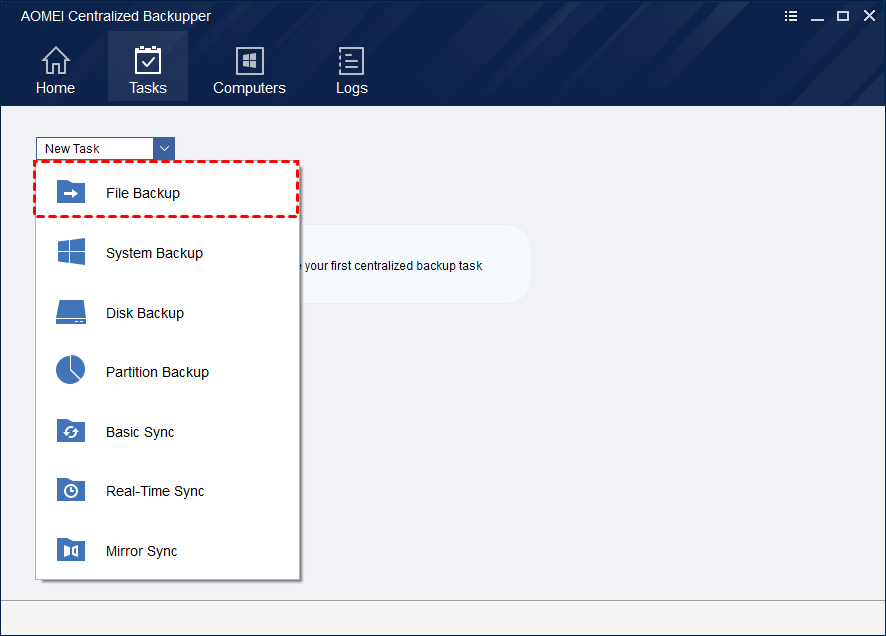This screenshot has width=886, height=636.
Task: Click the Partition Backup pie icon
Action: pos(71,370)
